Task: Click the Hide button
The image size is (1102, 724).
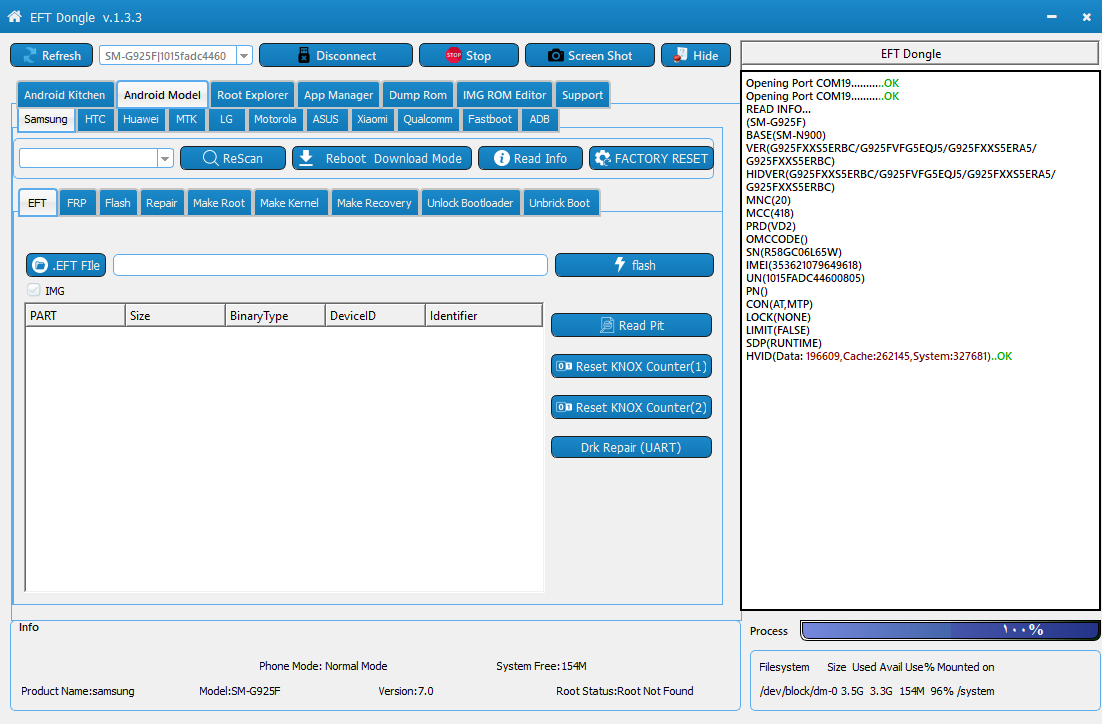Action: (x=696, y=56)
